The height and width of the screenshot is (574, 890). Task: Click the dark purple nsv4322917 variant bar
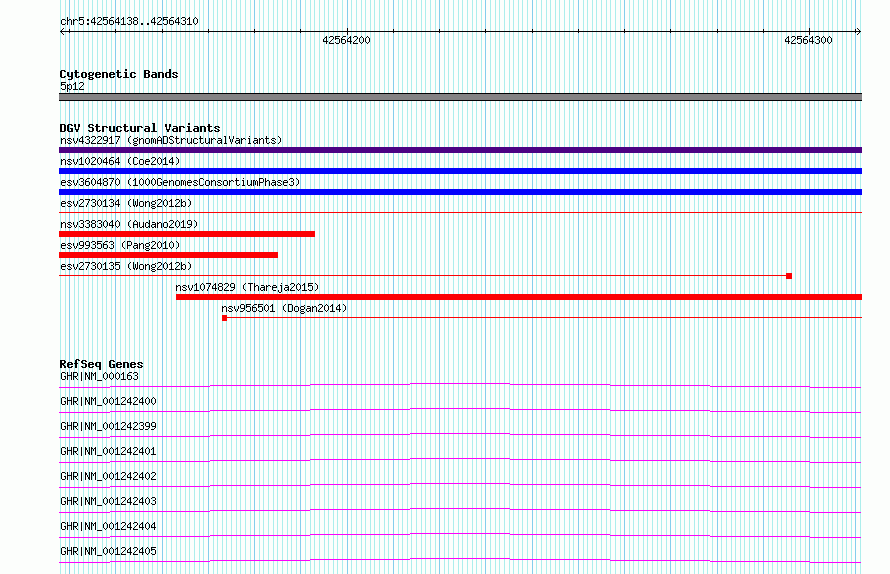(x=460, y=150)
